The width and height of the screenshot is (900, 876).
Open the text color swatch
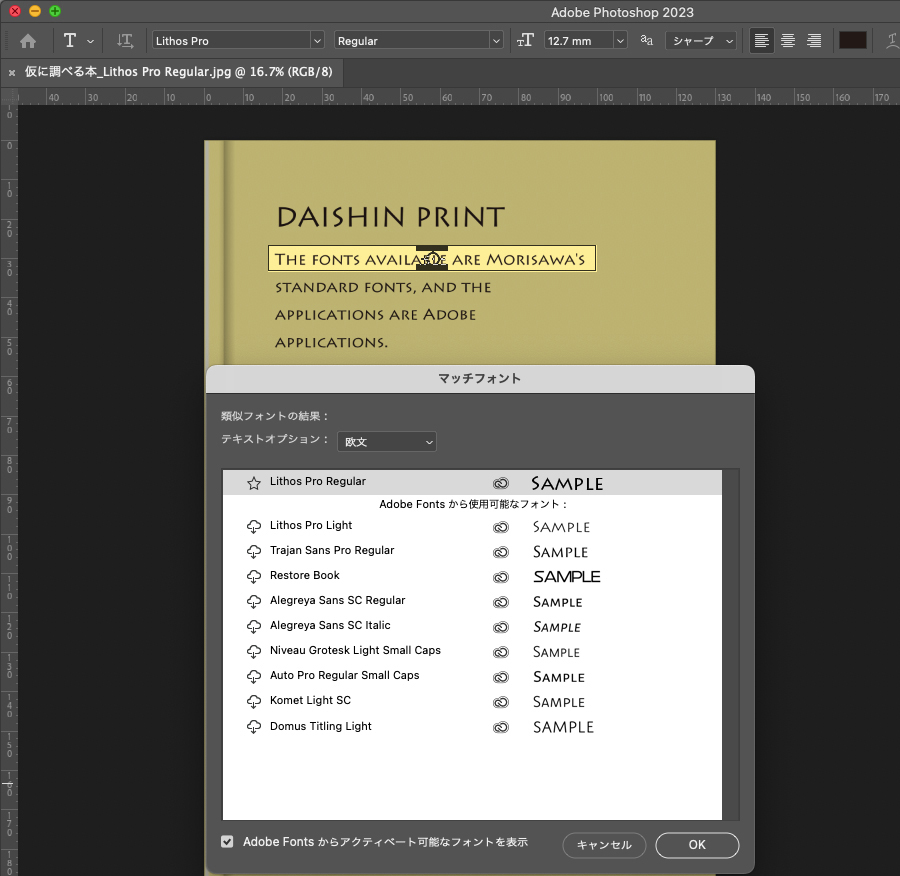[853, 40]
